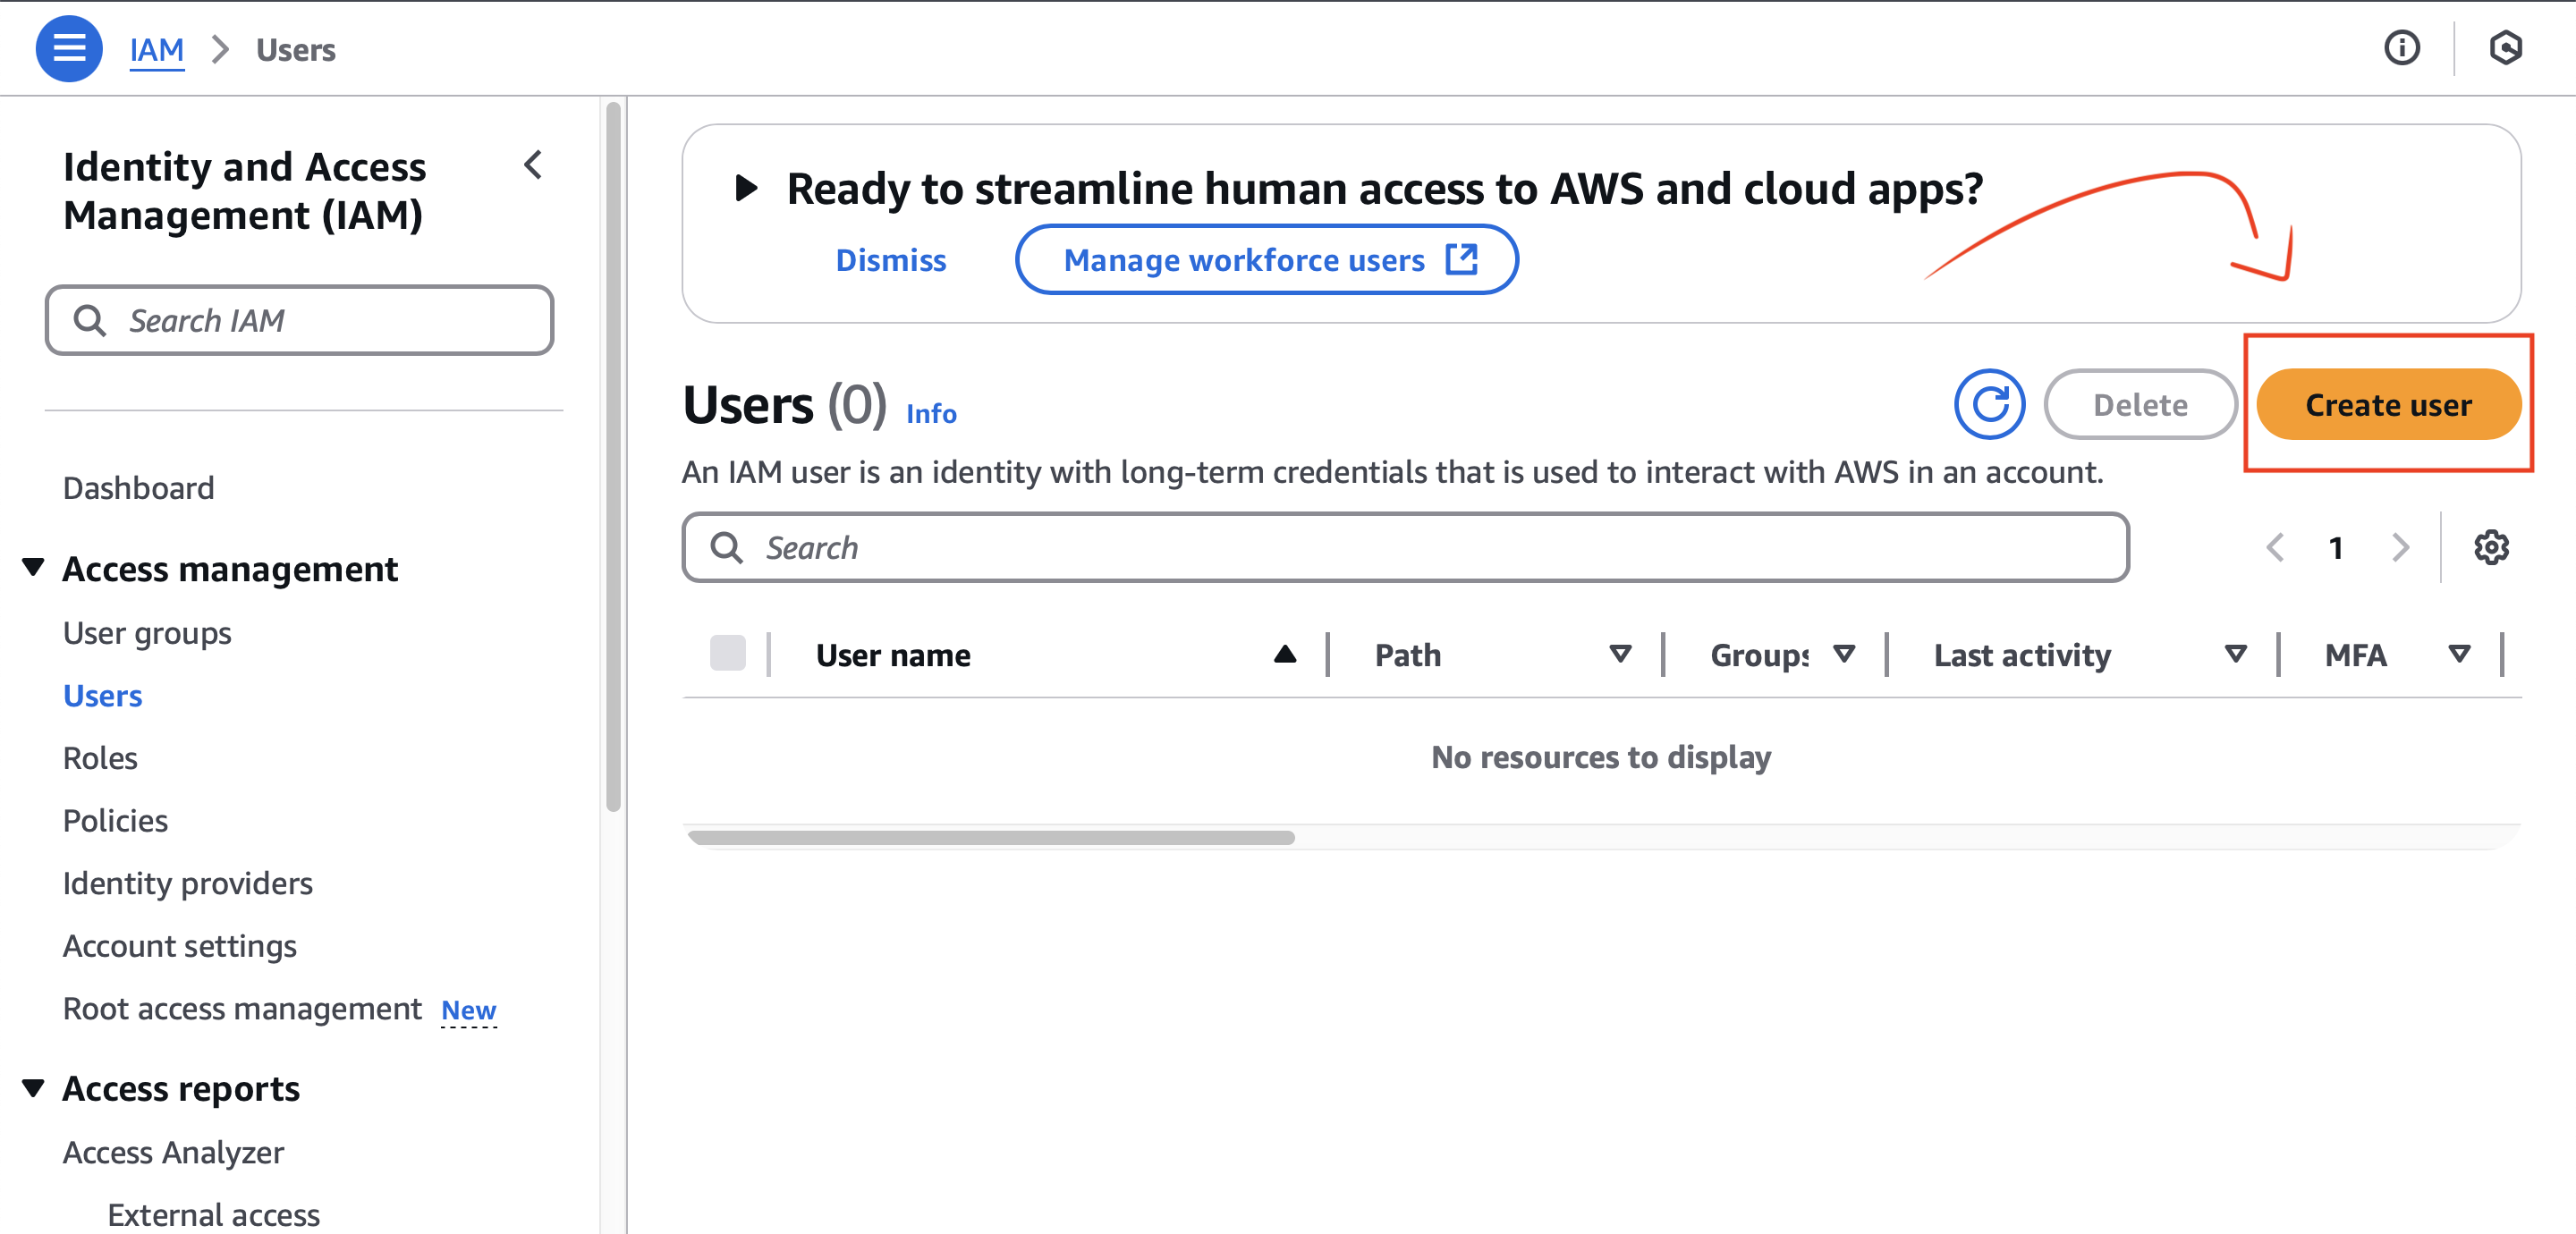This screenshot has width=2576, height=1234.
Task: Click the disabled Delete button
Action: click(2140, 405)
